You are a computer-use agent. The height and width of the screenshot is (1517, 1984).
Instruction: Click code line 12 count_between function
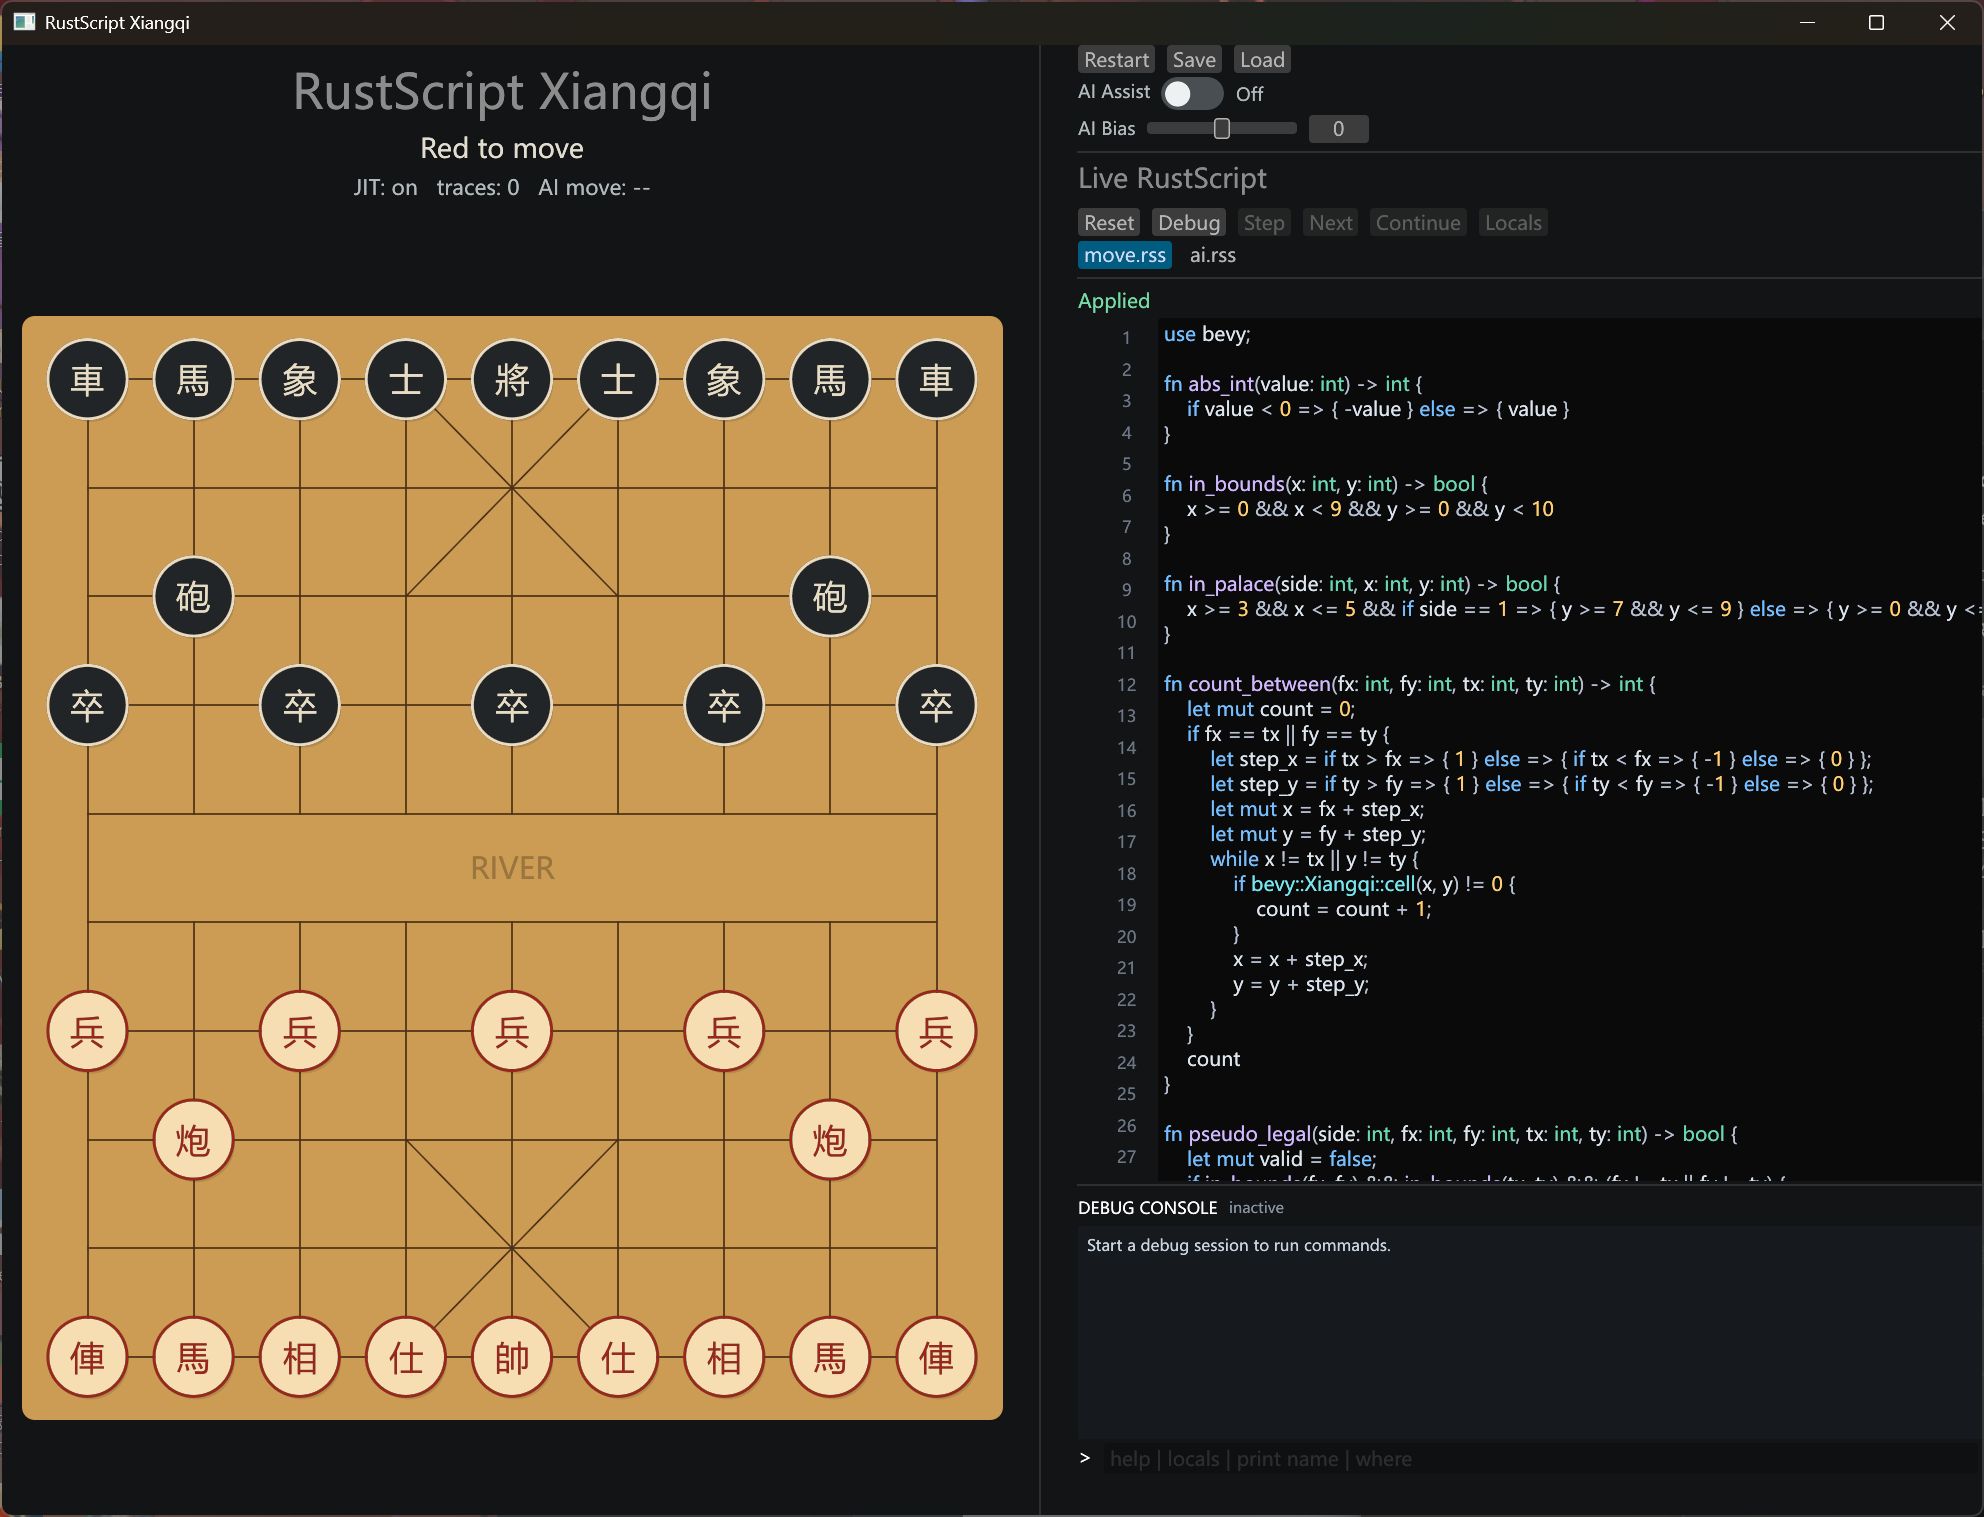pyautogui.click(x=1409, y=684)
